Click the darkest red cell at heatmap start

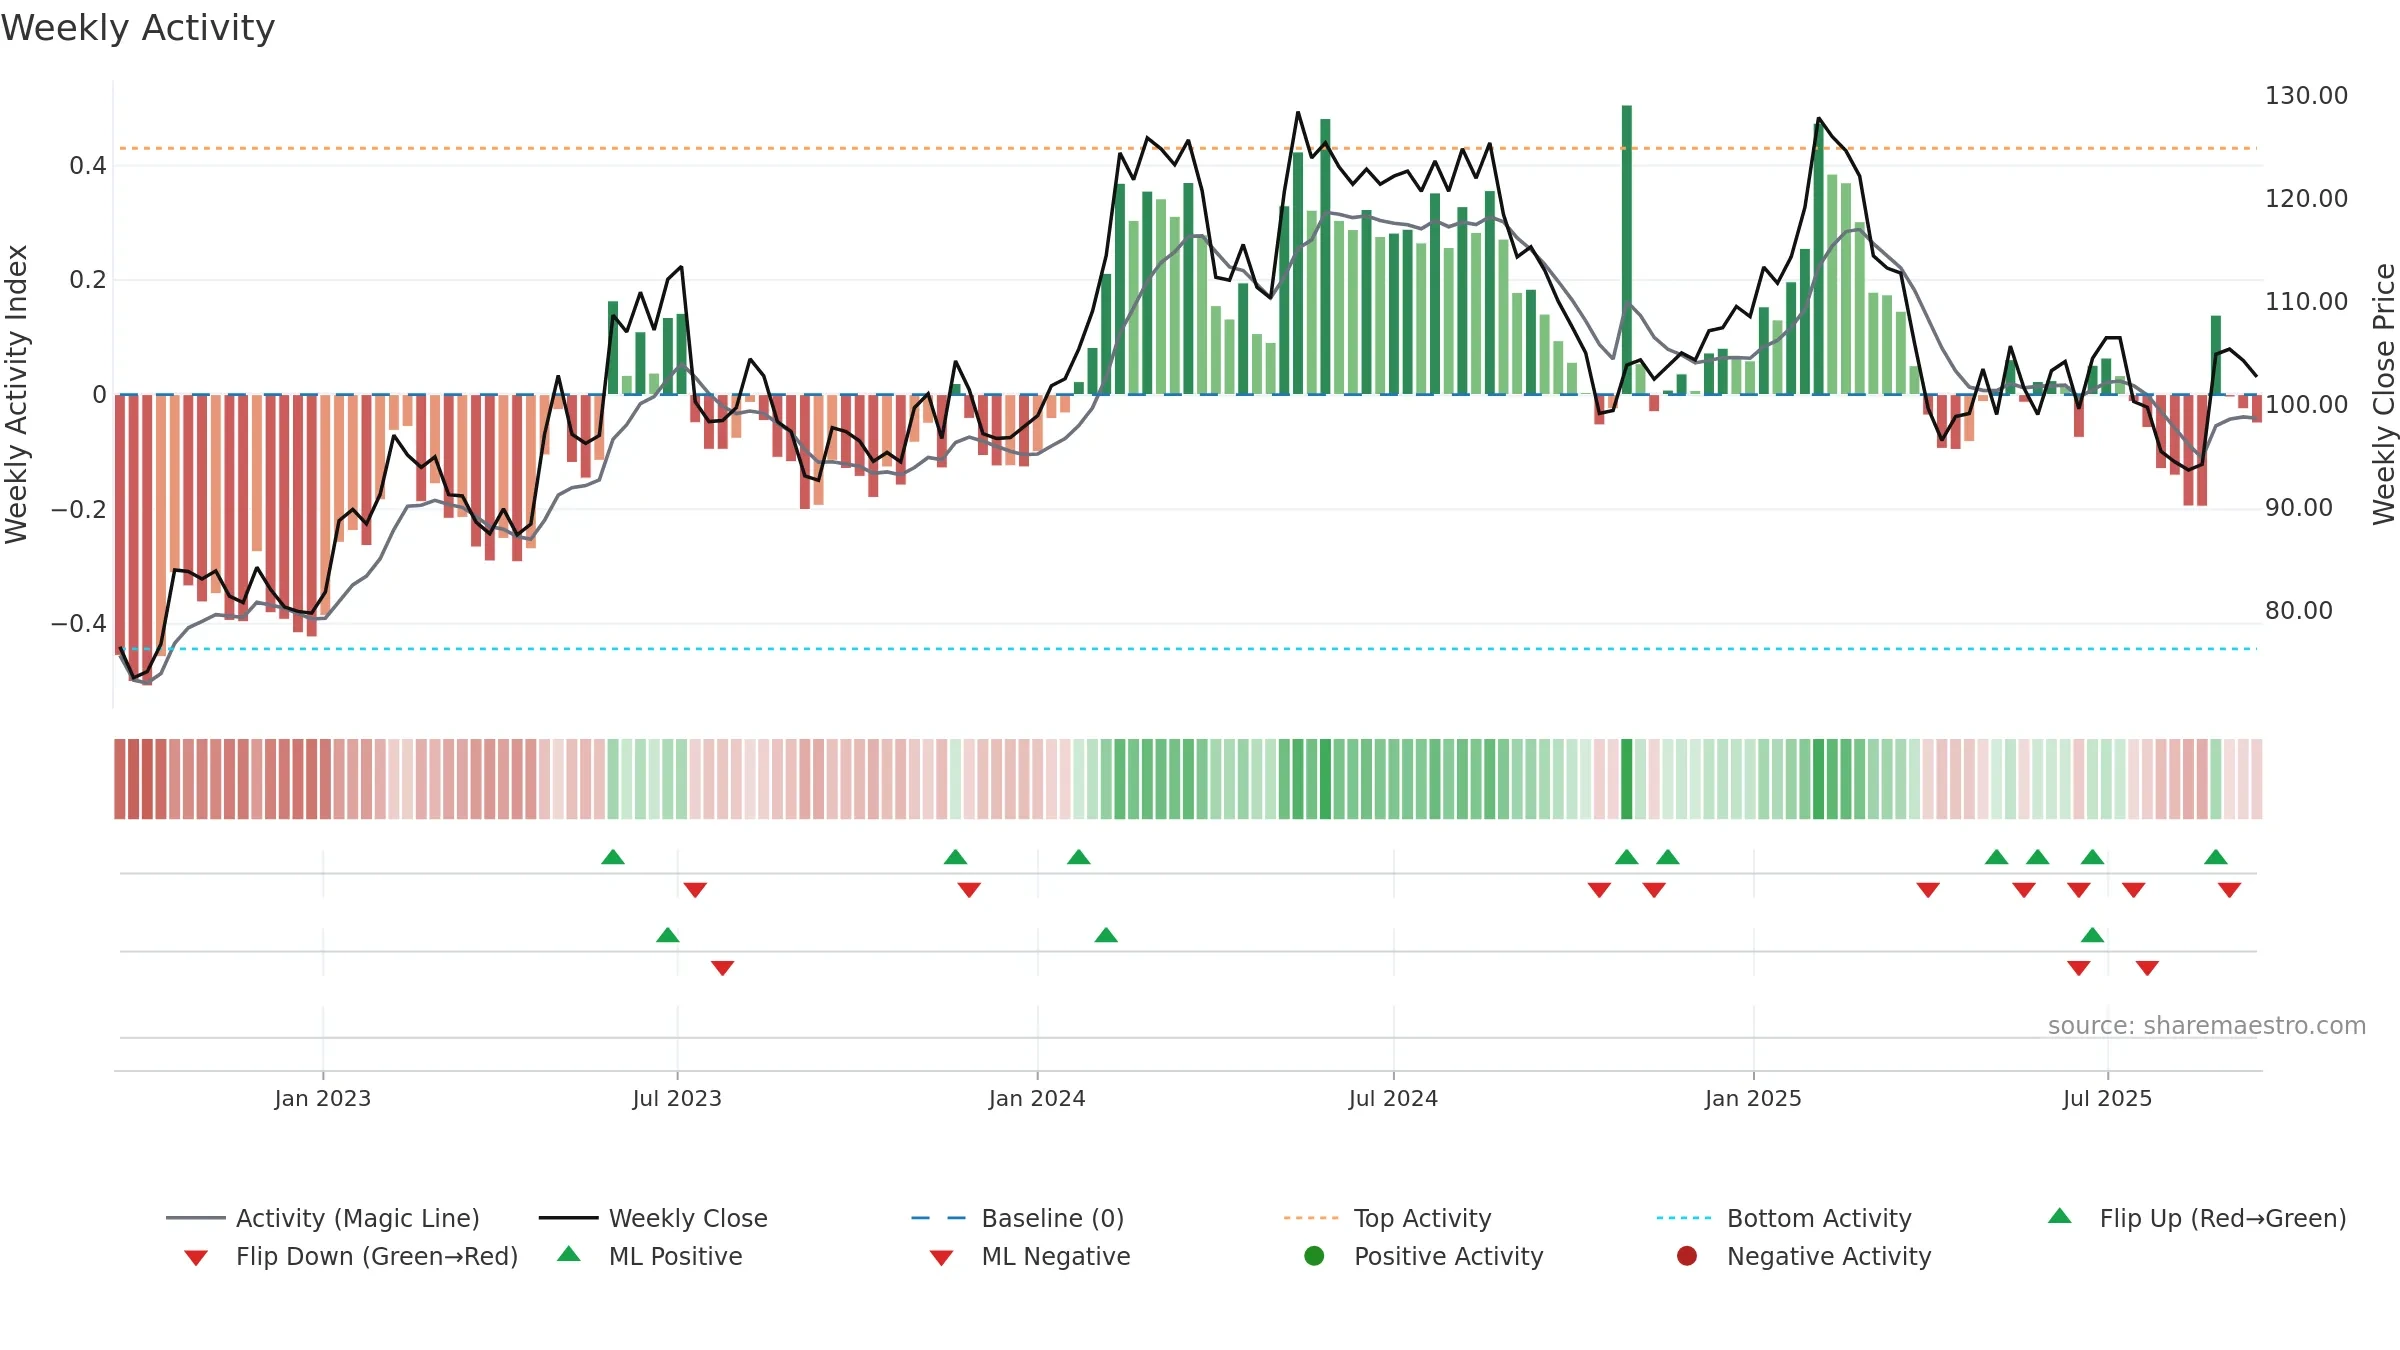[147, 779]
